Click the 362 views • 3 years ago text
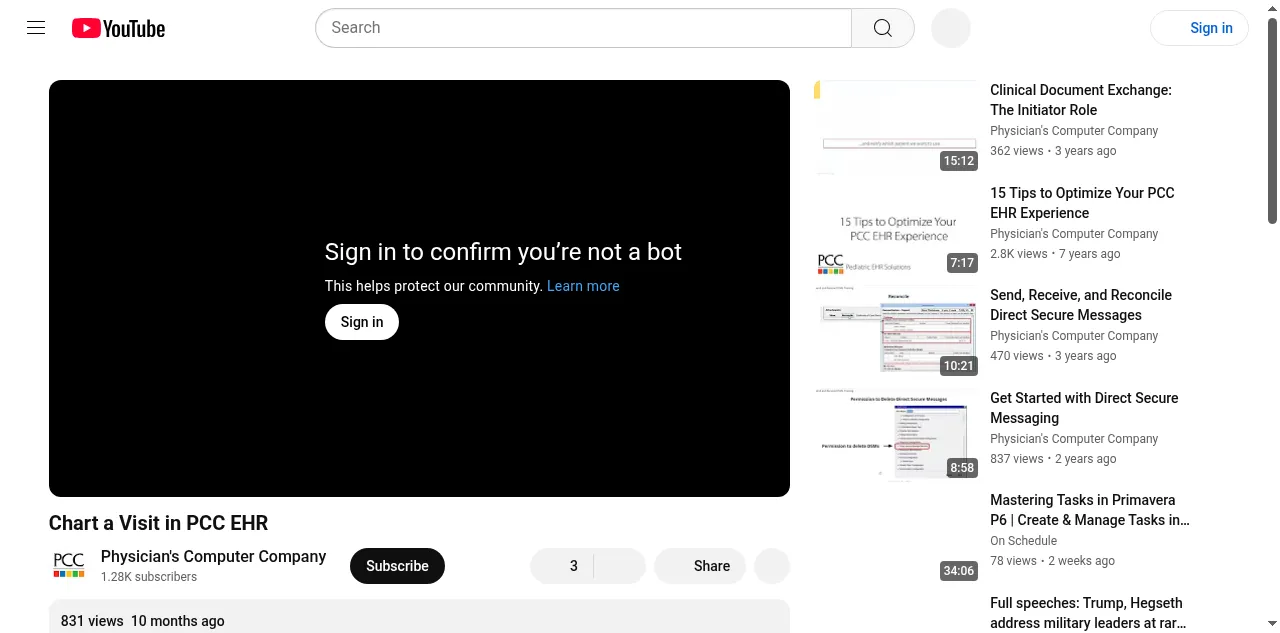 click(x=1053, y=151)
